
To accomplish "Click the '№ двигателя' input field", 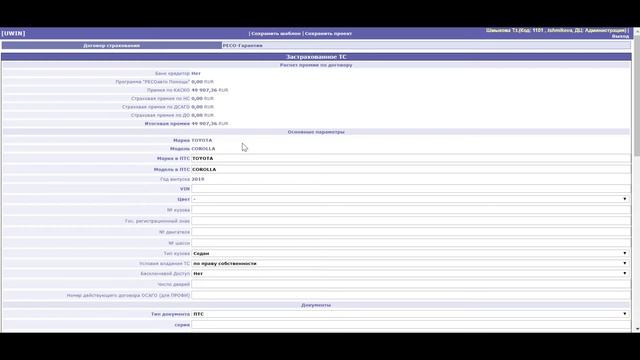I will tap(411, 232).
